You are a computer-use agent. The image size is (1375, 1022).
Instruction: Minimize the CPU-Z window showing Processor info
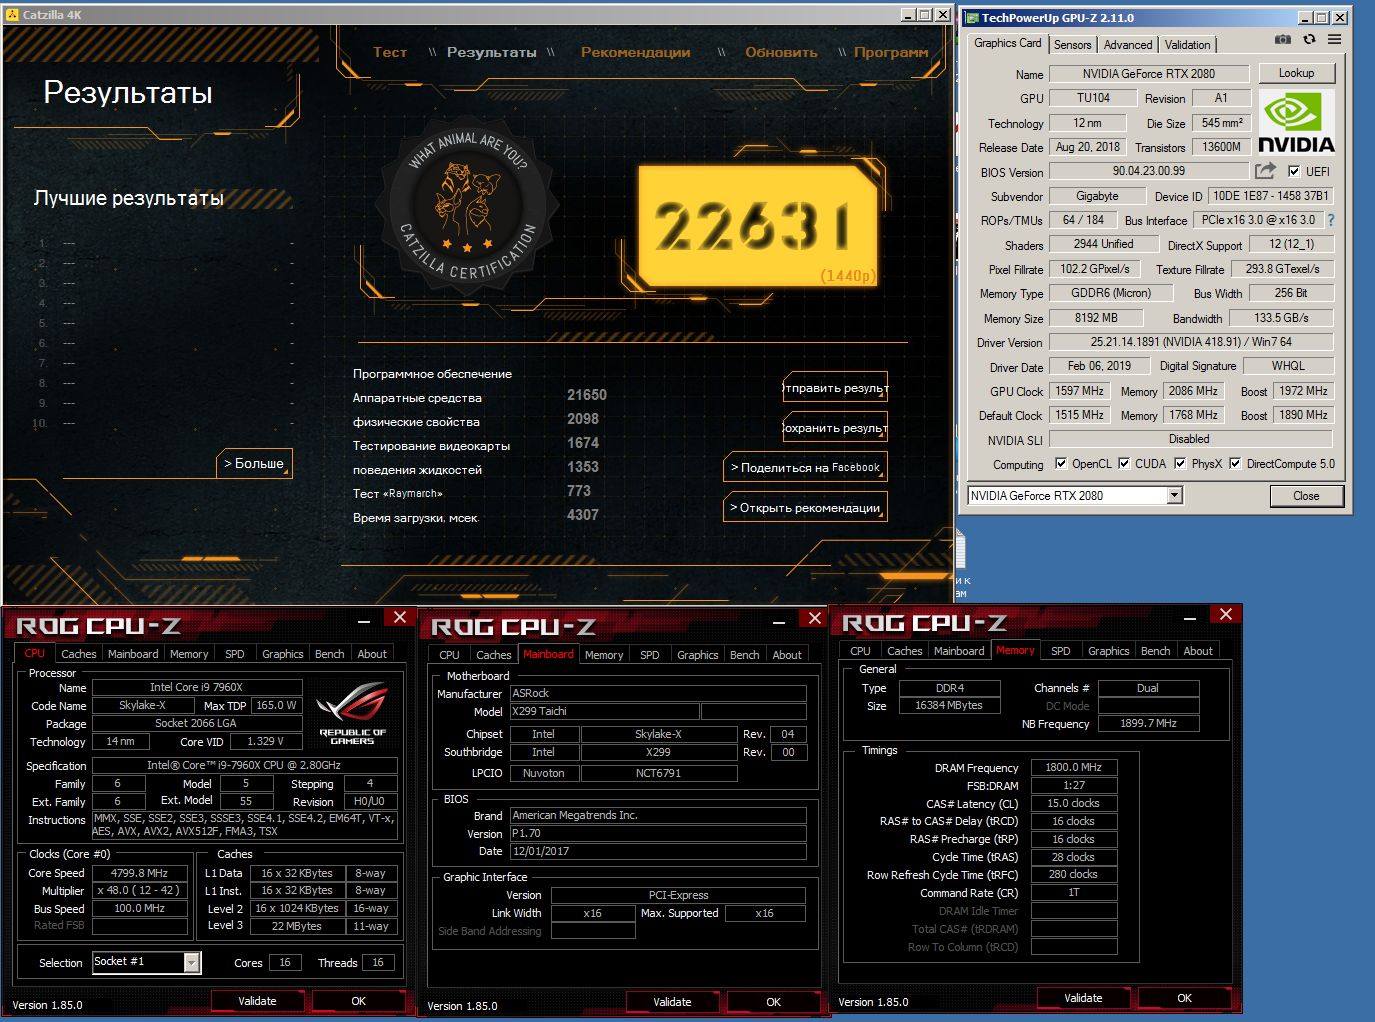click(365, 620)
